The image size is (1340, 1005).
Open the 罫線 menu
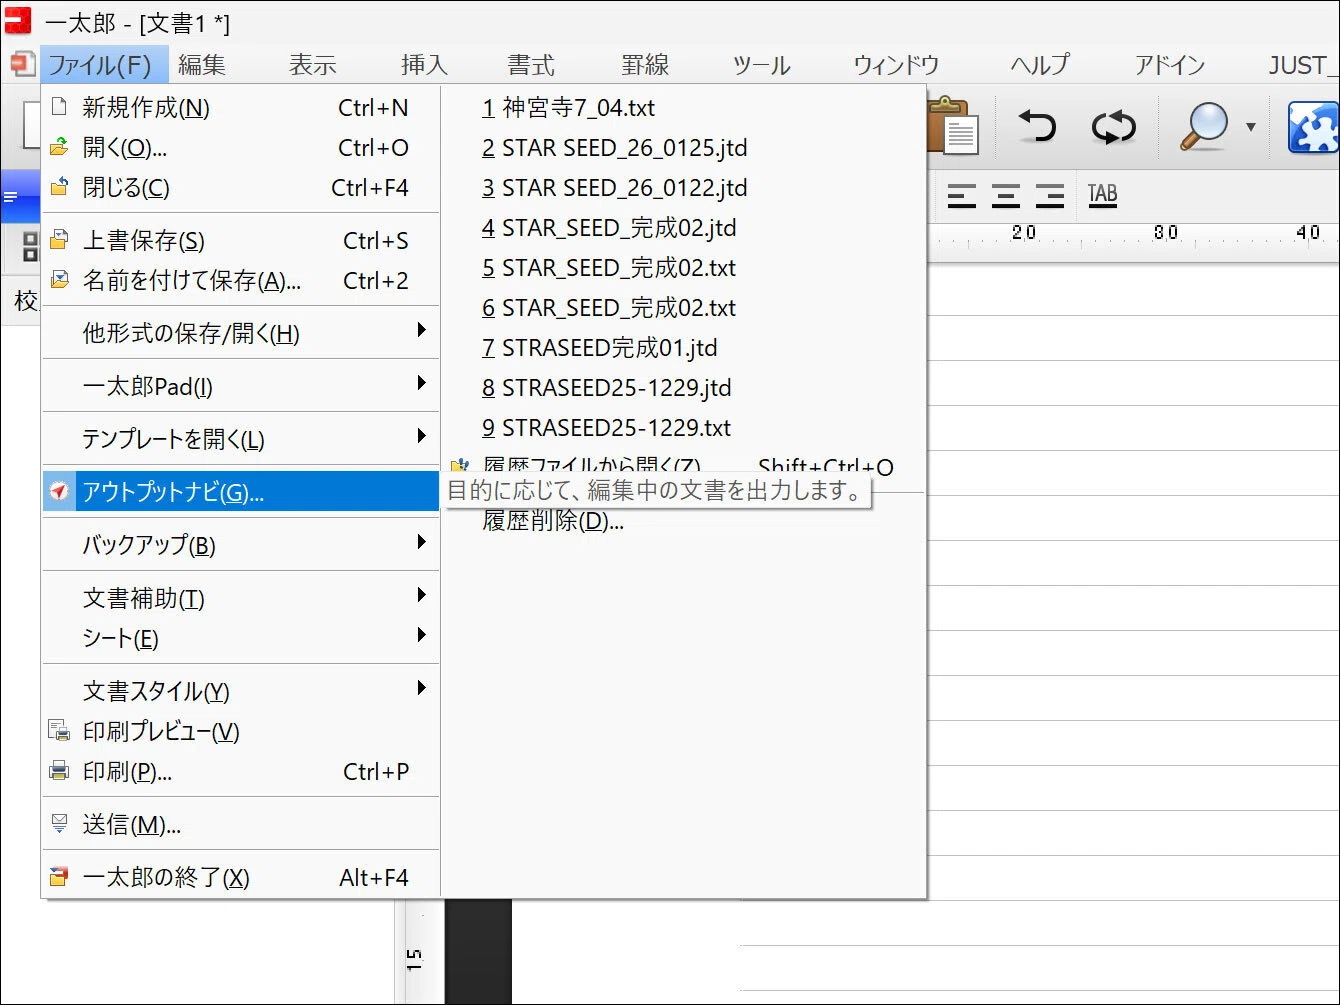(x=645, y=65)
